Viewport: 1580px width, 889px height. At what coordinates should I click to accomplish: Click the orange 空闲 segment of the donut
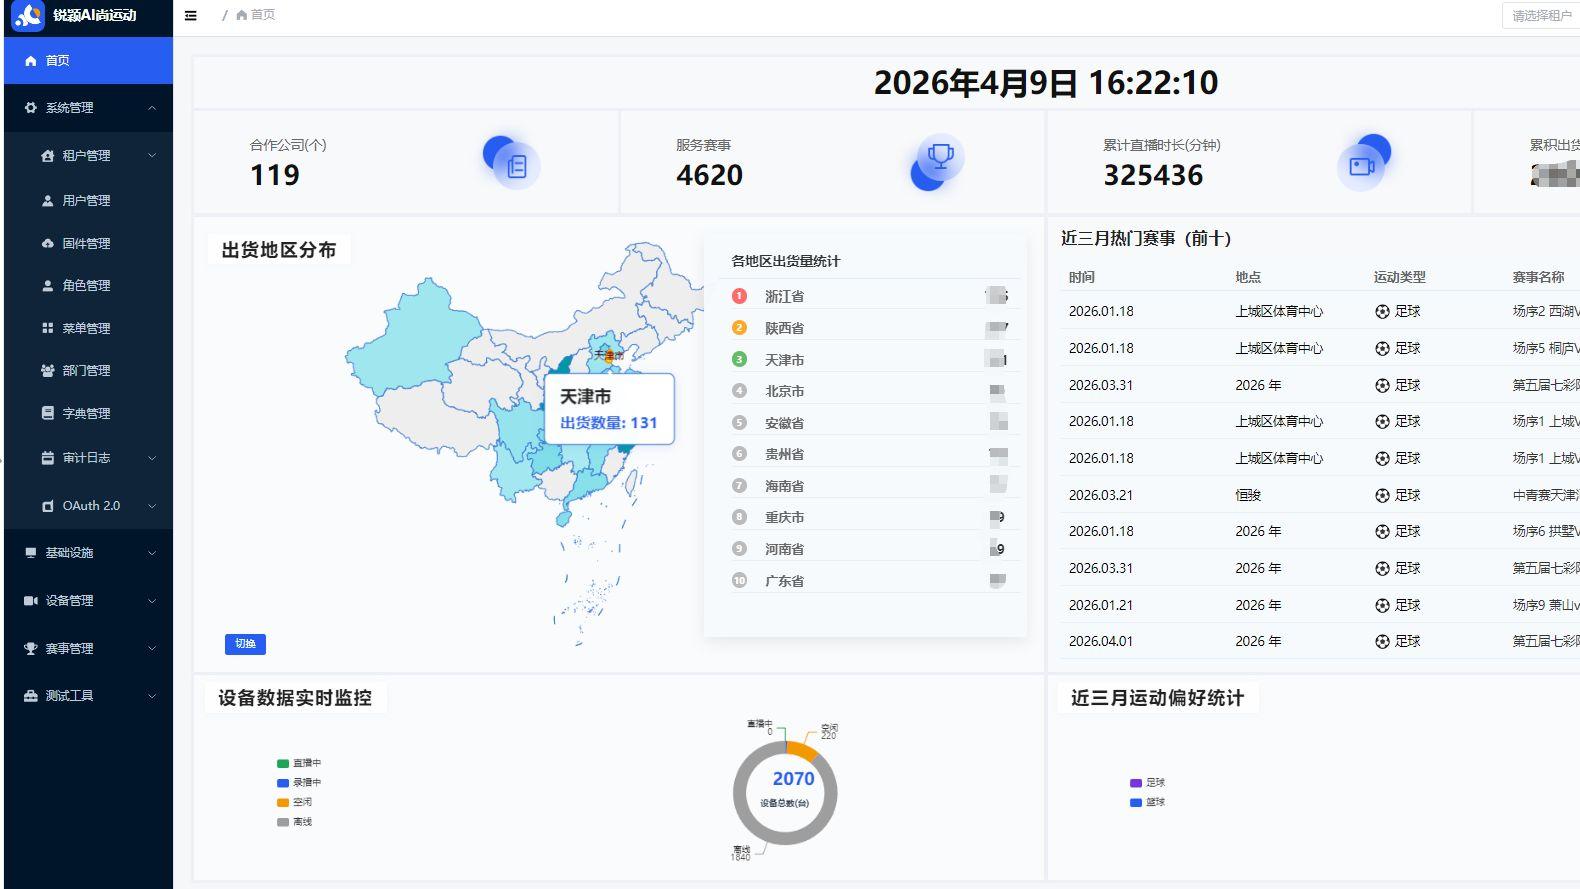(x=802, y=750)
